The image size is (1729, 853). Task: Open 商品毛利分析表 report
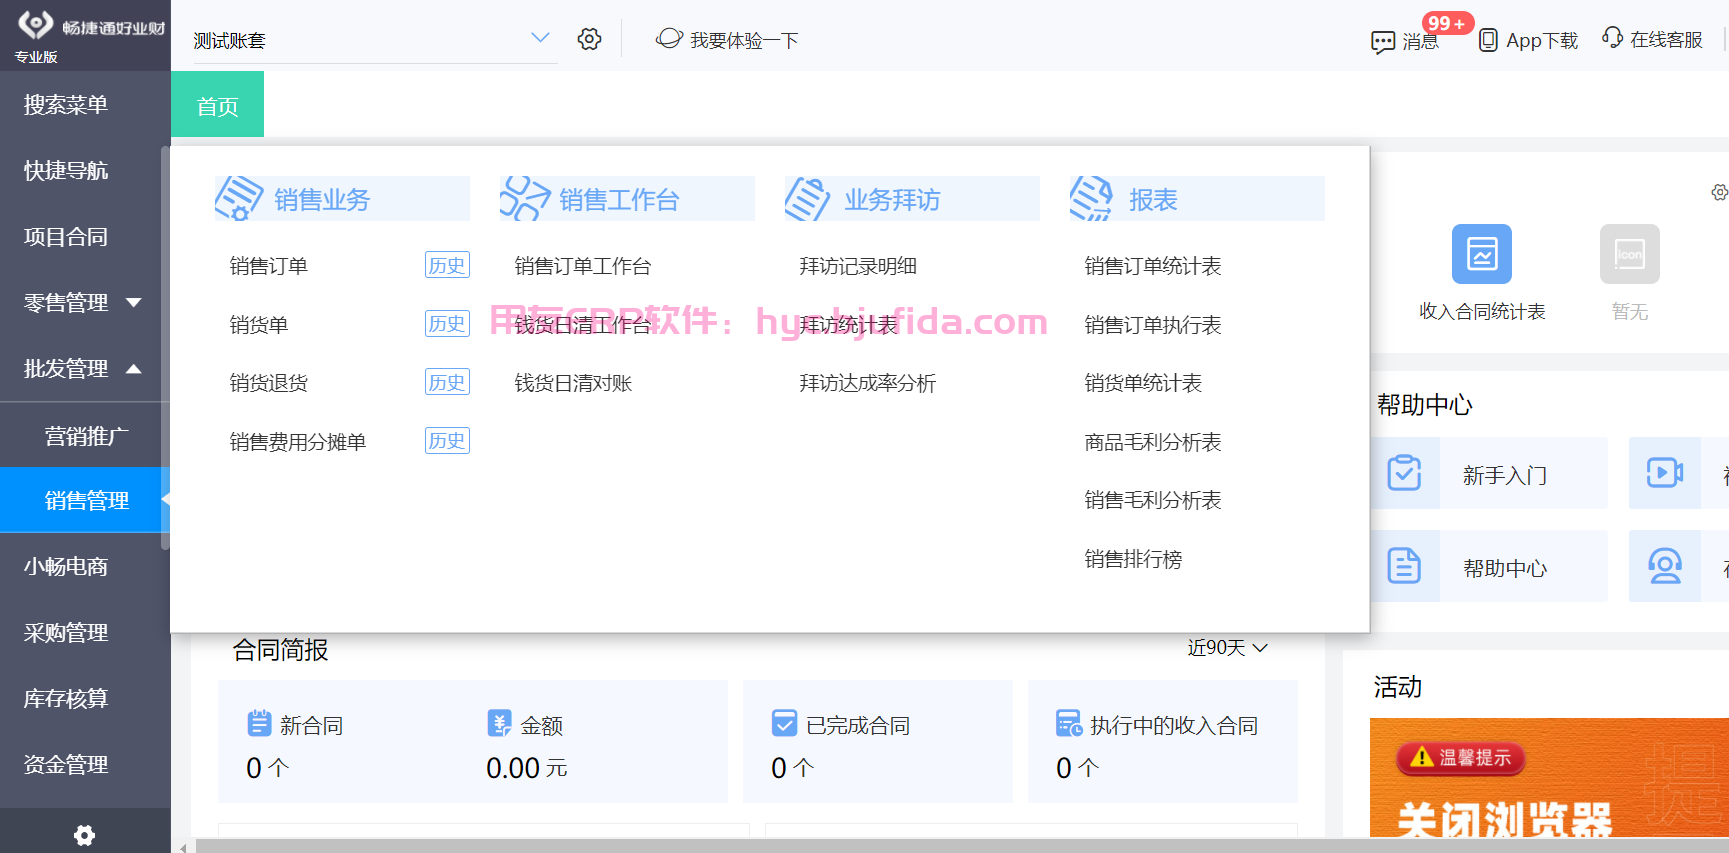pos(1153,442)
